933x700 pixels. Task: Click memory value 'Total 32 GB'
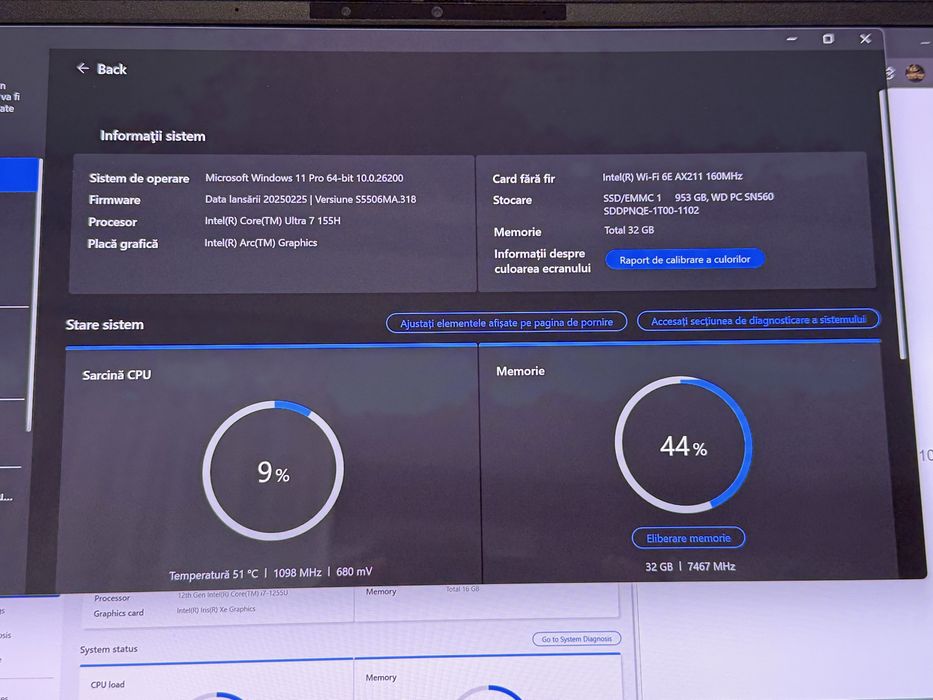[629, 230]
